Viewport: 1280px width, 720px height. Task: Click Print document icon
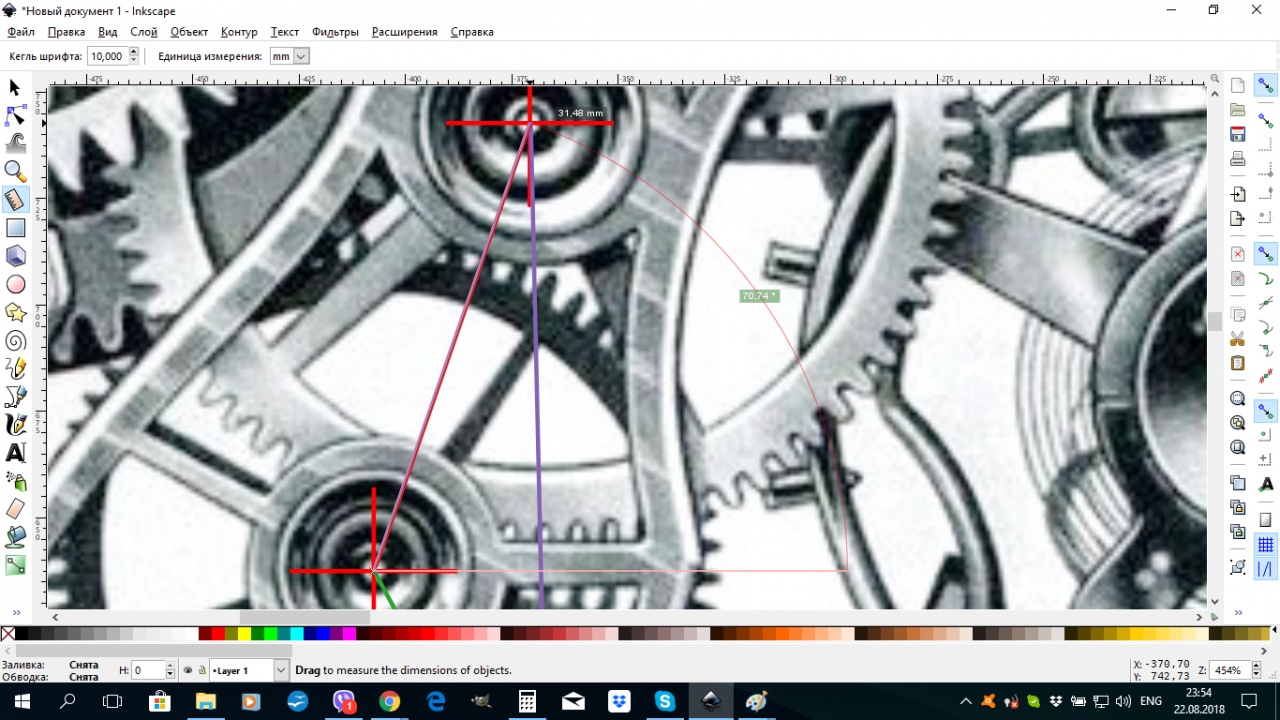pyautogui.click(x=1238, y=158)
